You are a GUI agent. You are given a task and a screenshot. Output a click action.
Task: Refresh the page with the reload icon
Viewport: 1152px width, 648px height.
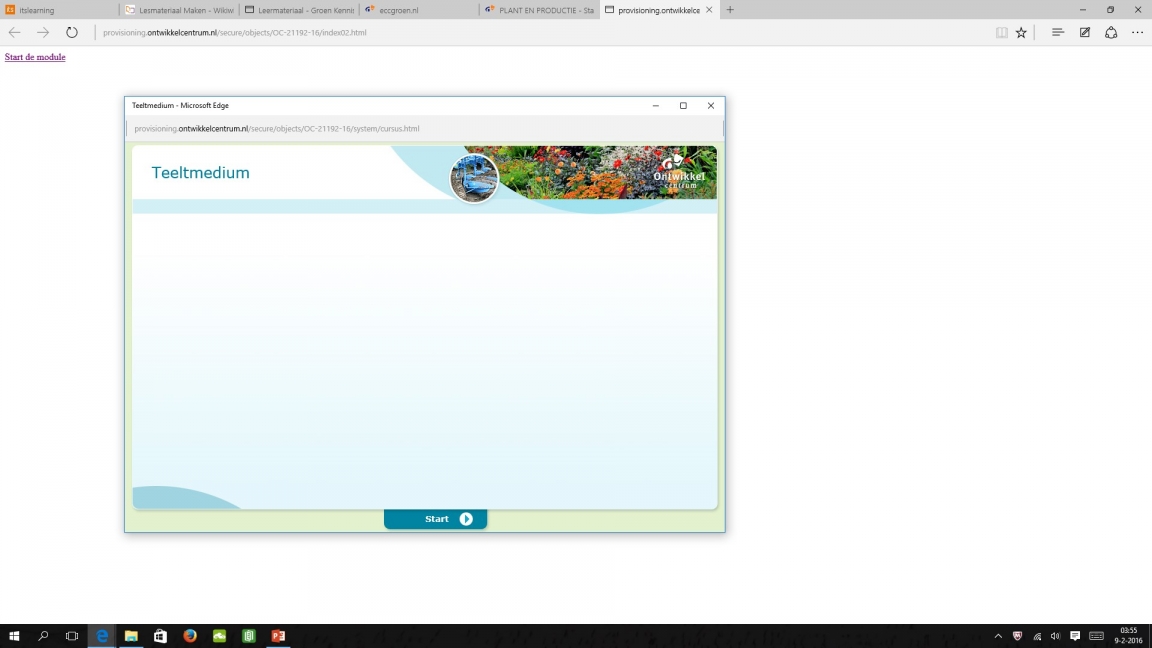[72, 32]
